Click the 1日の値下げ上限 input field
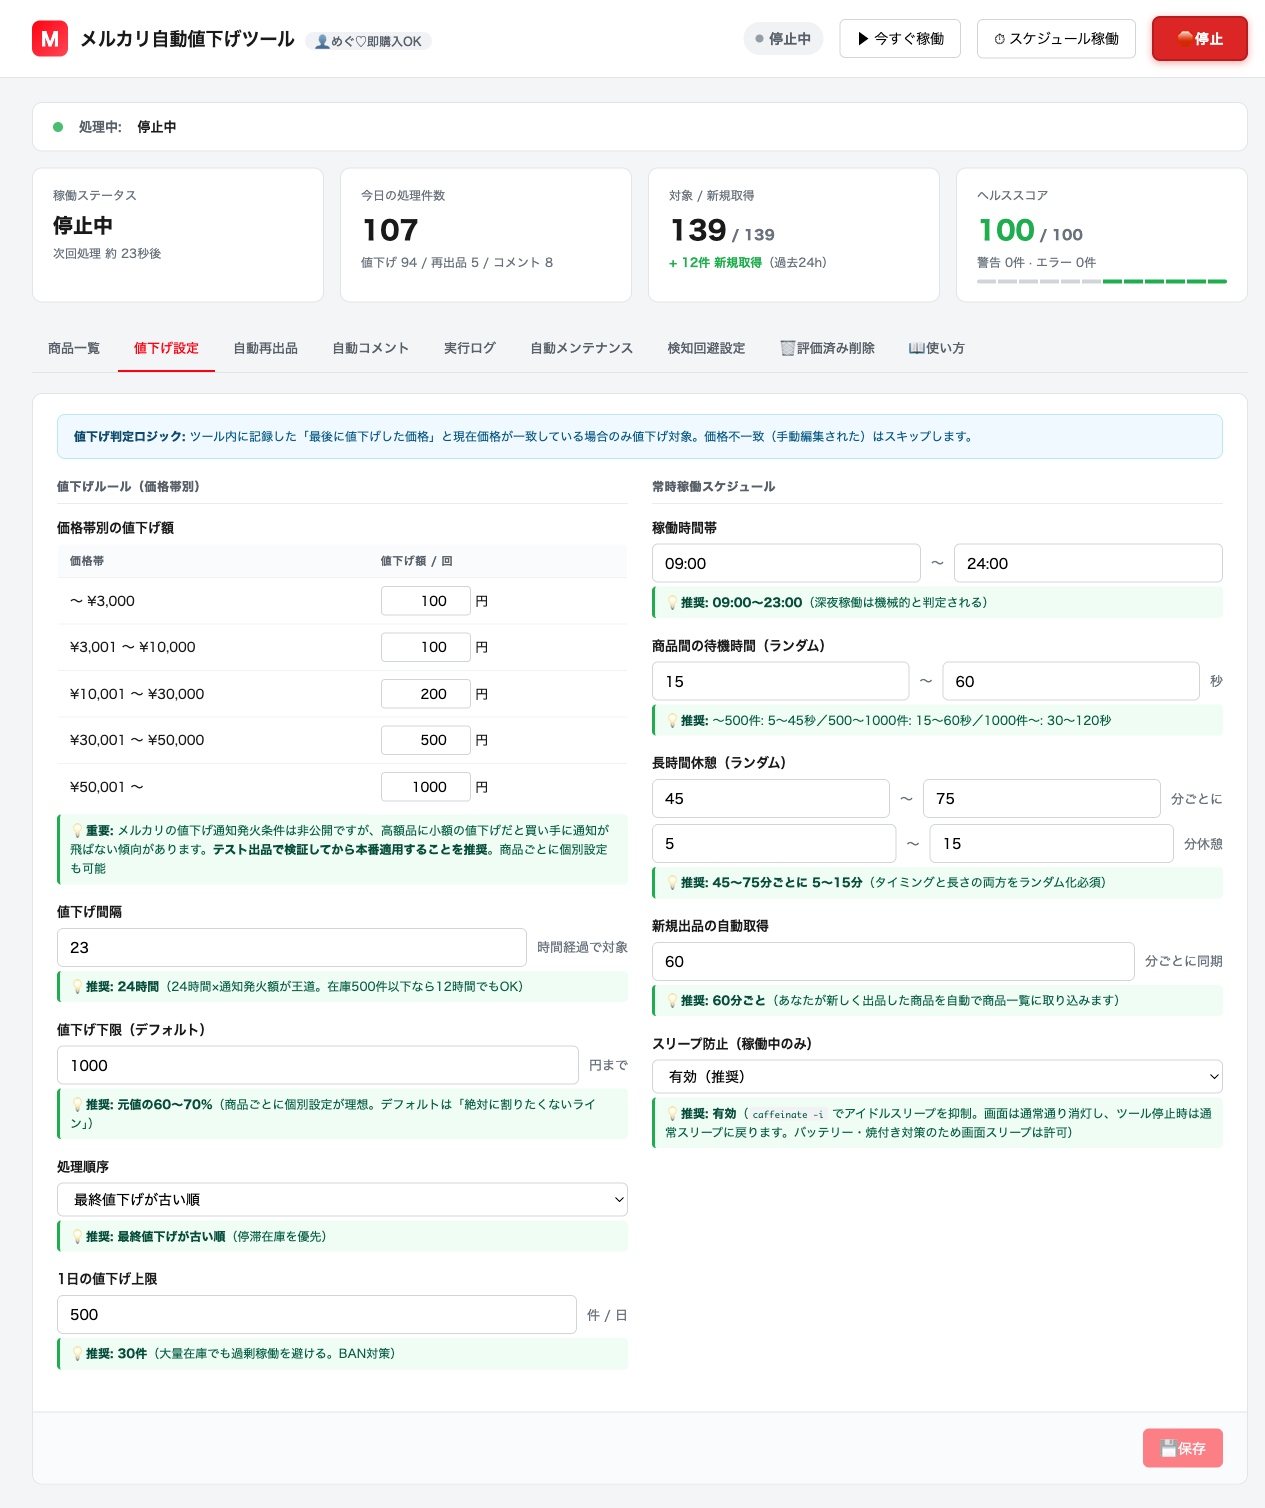The image size is (1265, 1508). pos(317,1314)
